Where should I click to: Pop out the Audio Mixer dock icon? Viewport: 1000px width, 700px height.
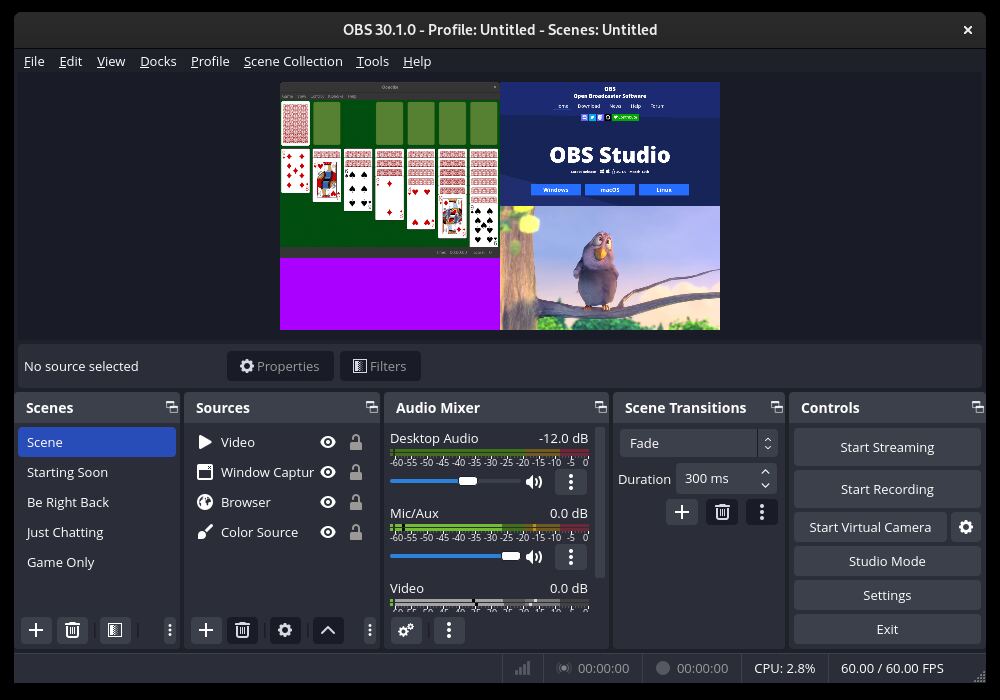pos(600,407)
